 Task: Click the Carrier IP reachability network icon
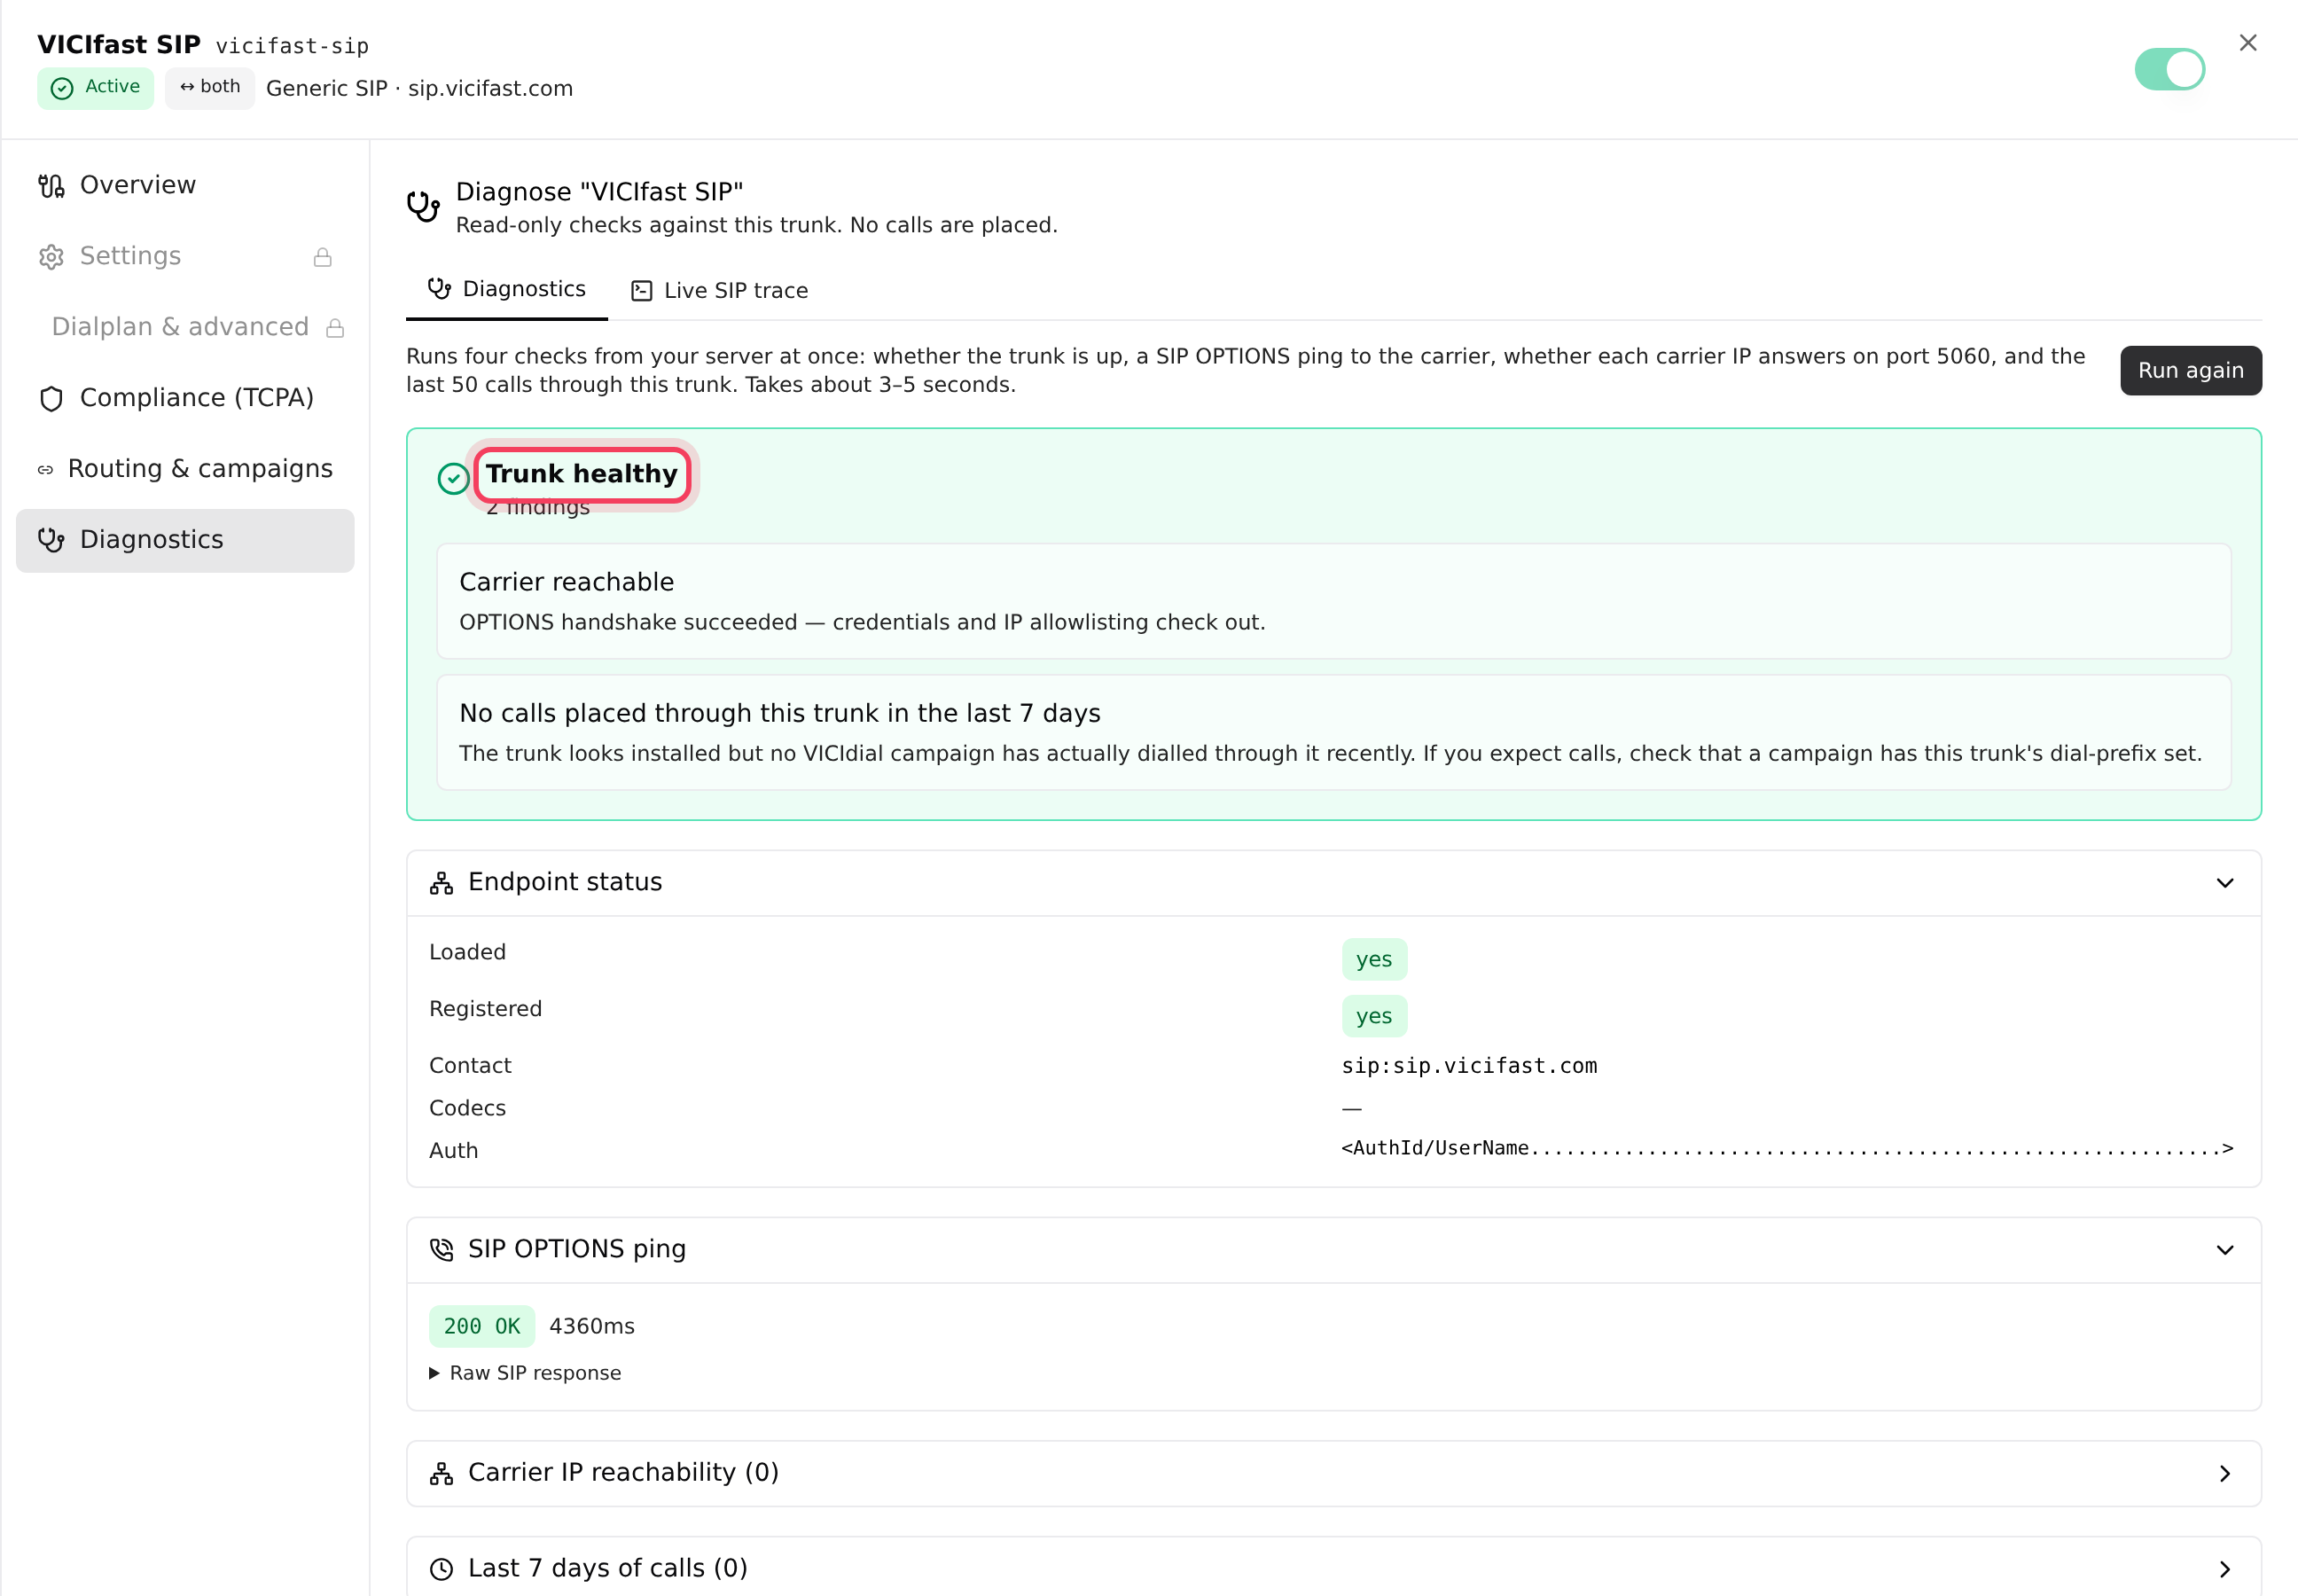pyautogui.click(x=441, y=1473)
